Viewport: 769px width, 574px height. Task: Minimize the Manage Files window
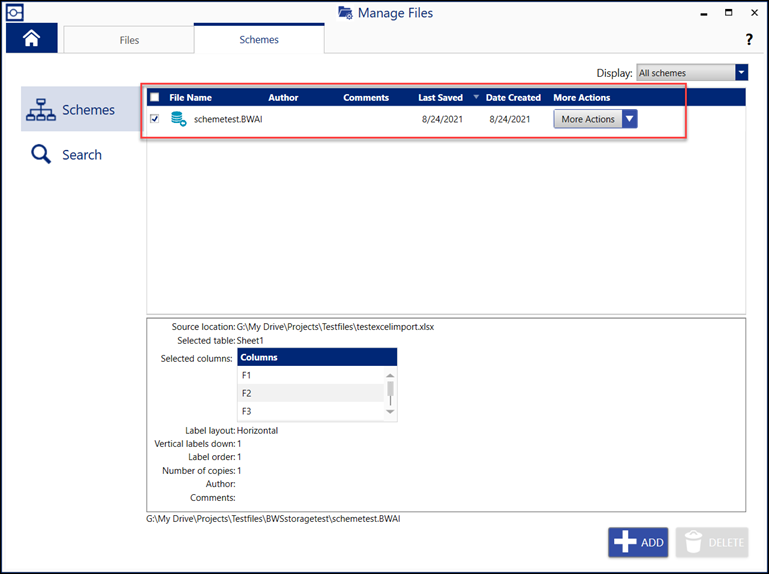point(704,13)
